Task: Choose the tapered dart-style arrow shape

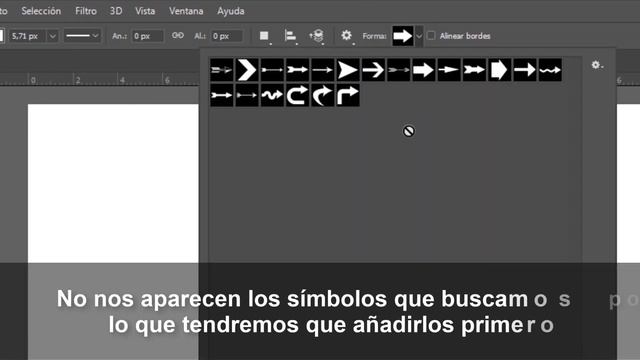Action: point(449,70)
